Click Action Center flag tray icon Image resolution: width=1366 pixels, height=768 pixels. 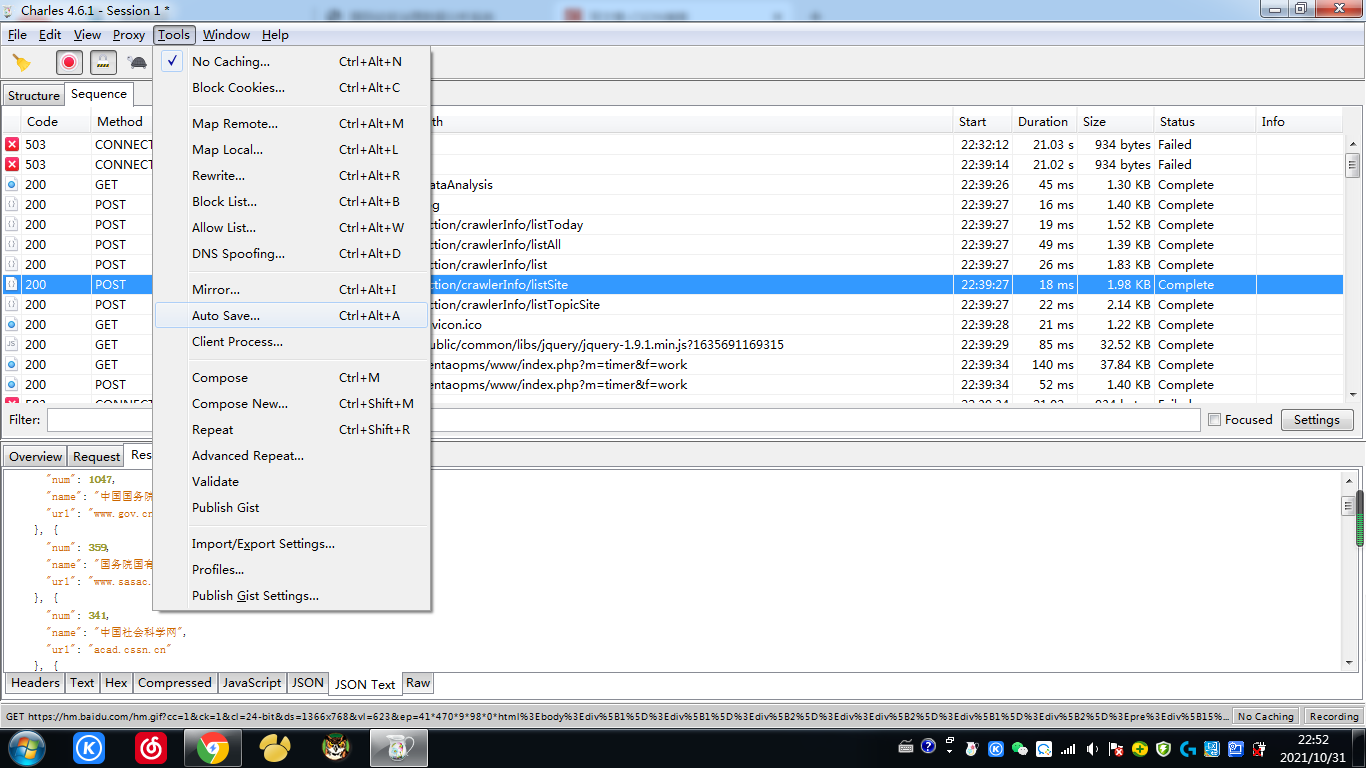pos(1116,748)
